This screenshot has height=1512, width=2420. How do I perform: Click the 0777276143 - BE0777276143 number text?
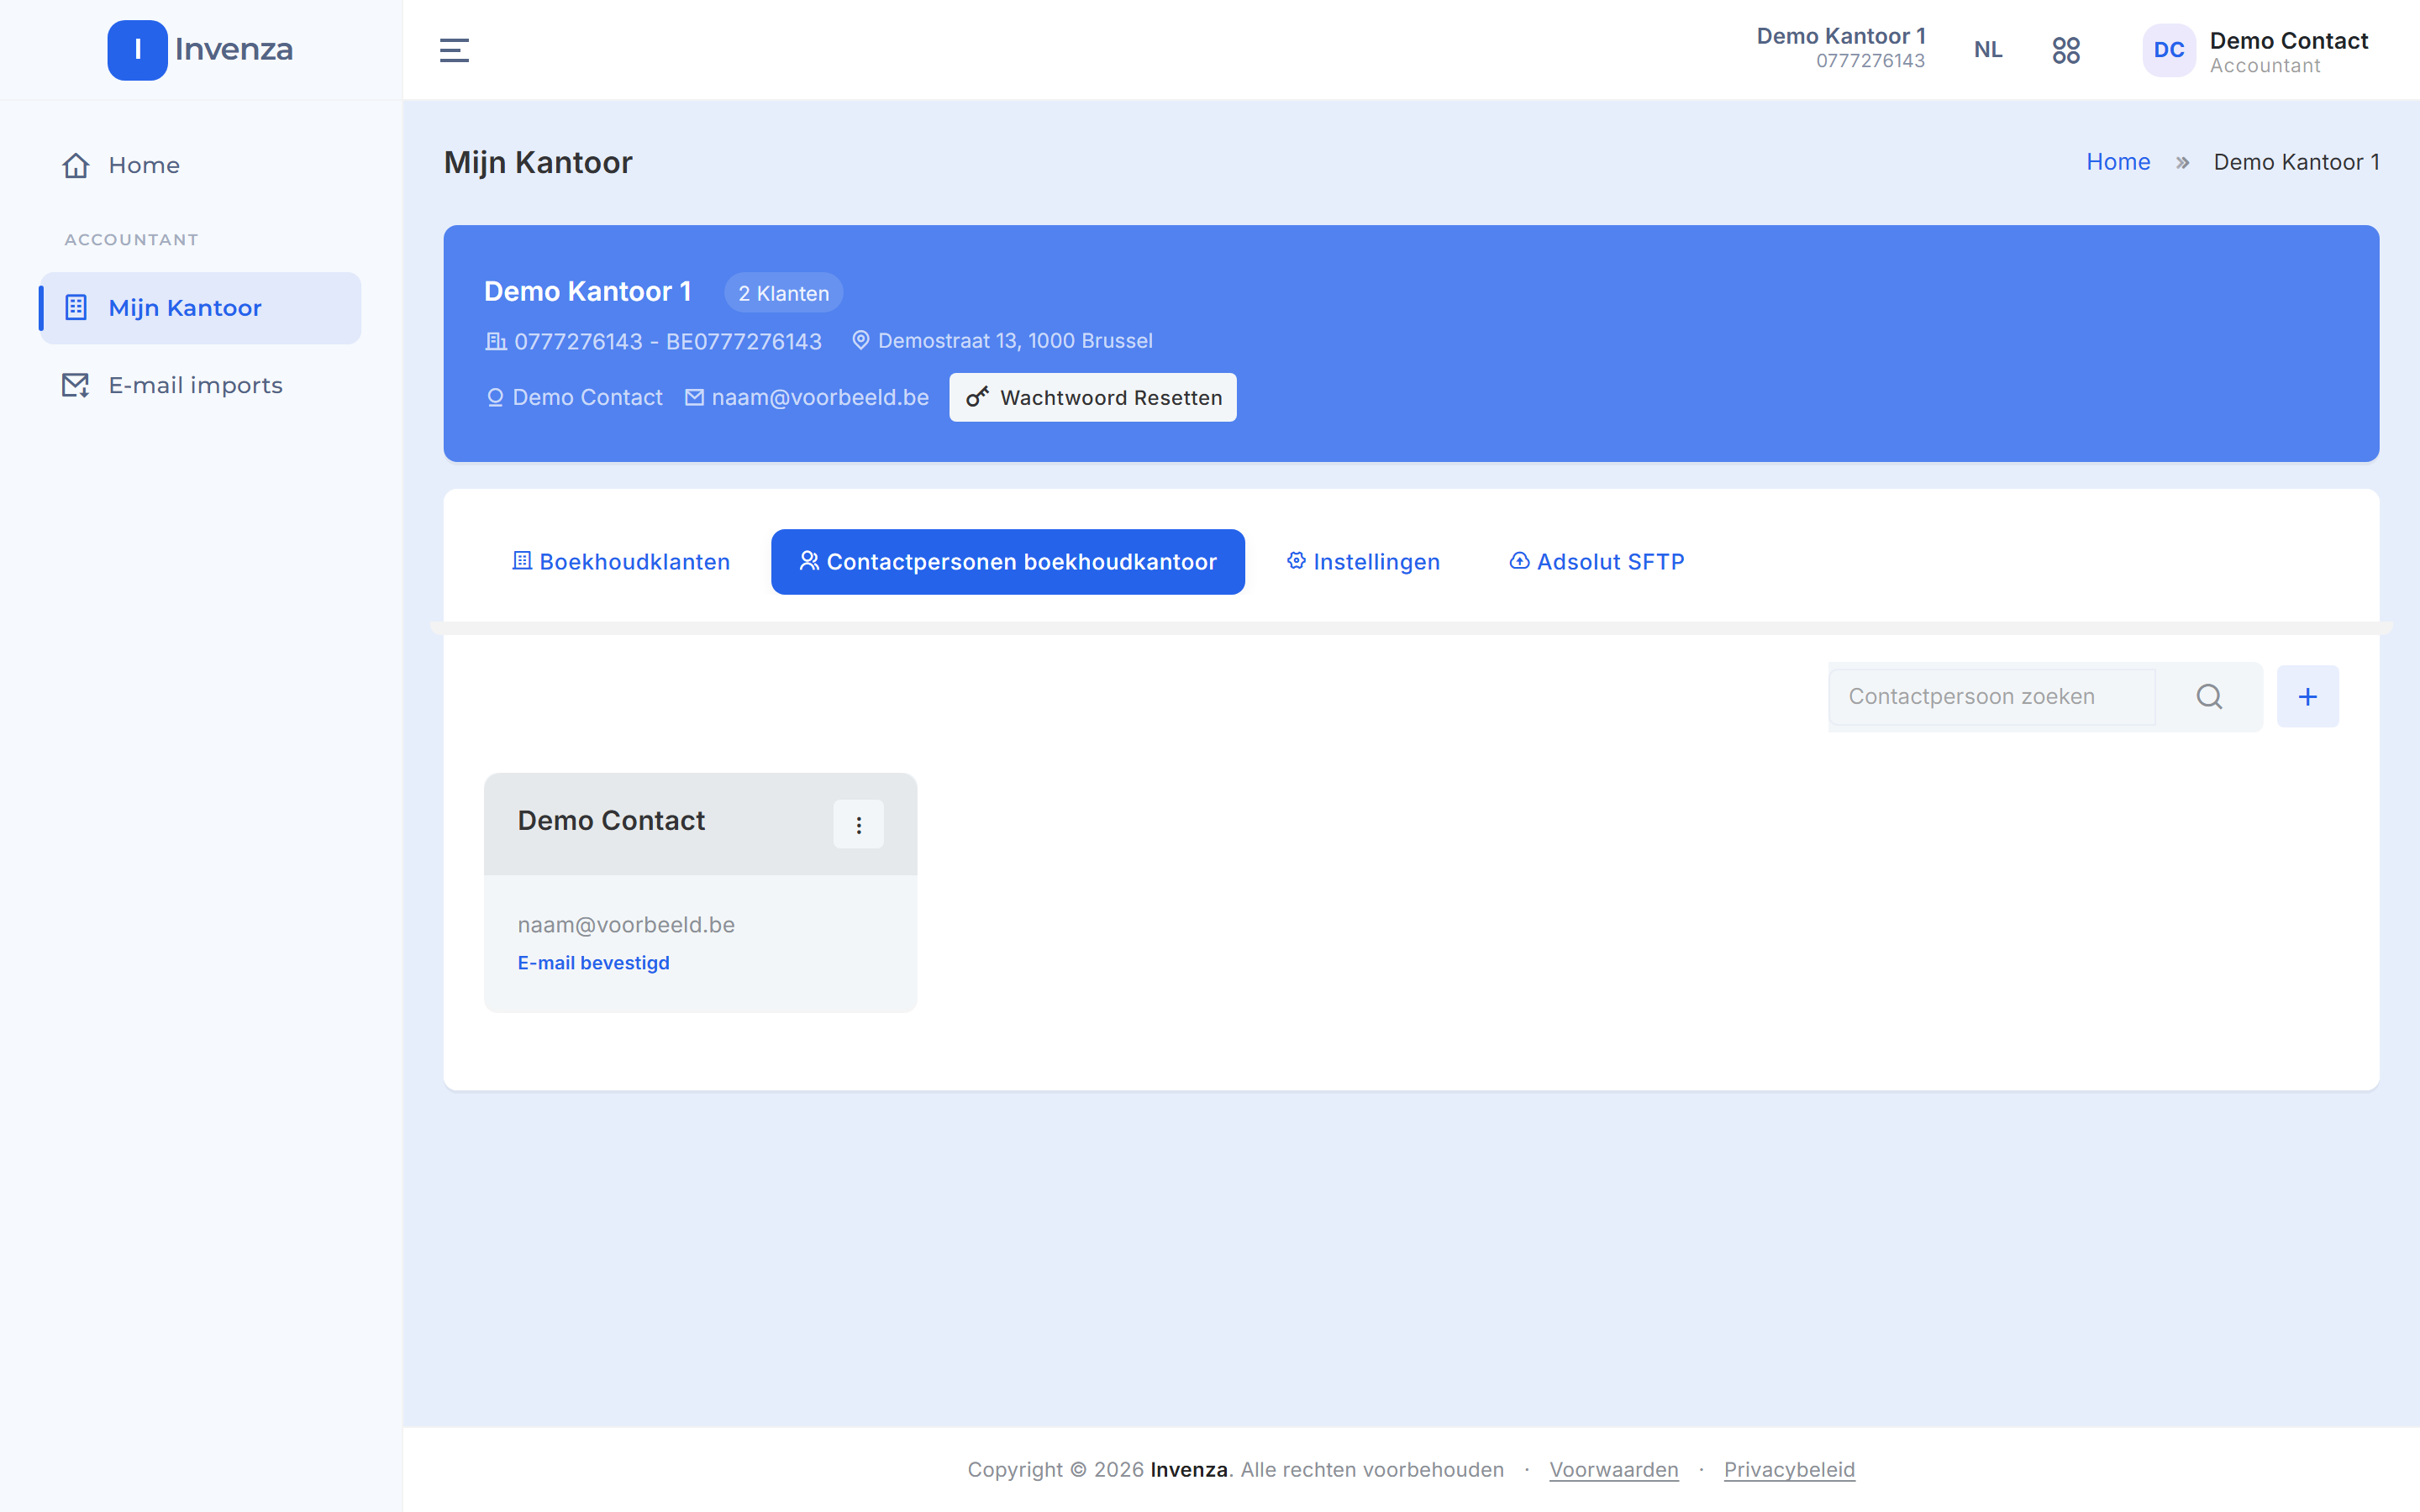[667, 341]
